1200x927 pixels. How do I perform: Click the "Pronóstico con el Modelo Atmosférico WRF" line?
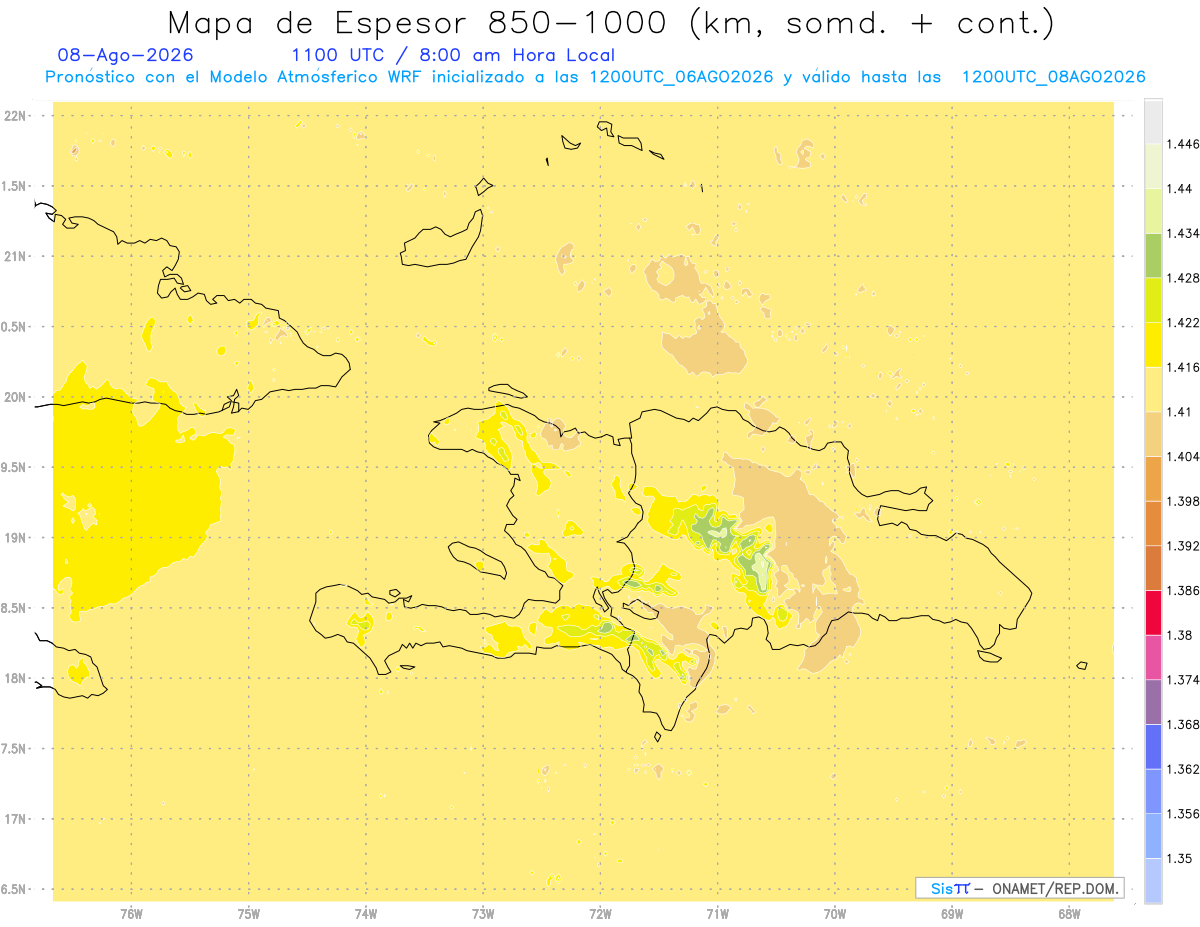(595, 77)
